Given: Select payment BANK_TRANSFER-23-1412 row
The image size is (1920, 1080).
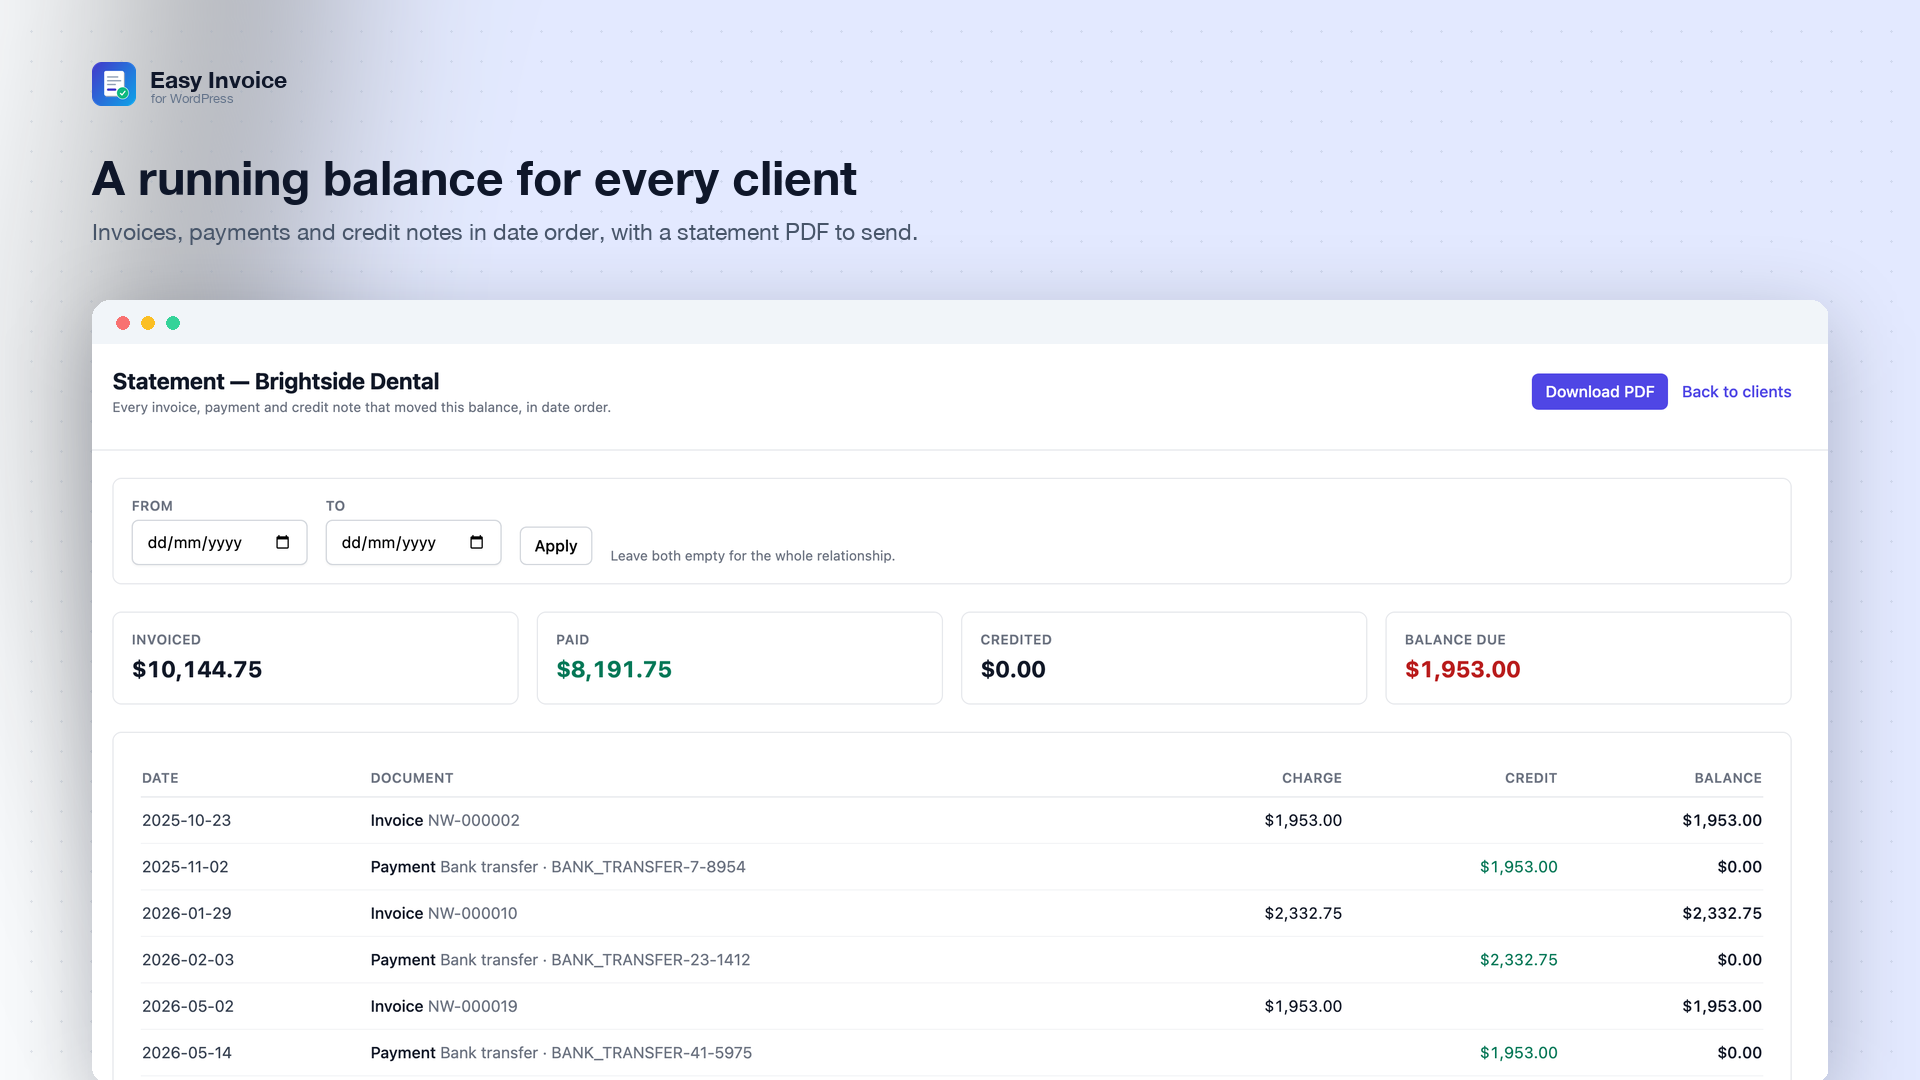Looking at the screenshot, I should pos(952,960).
